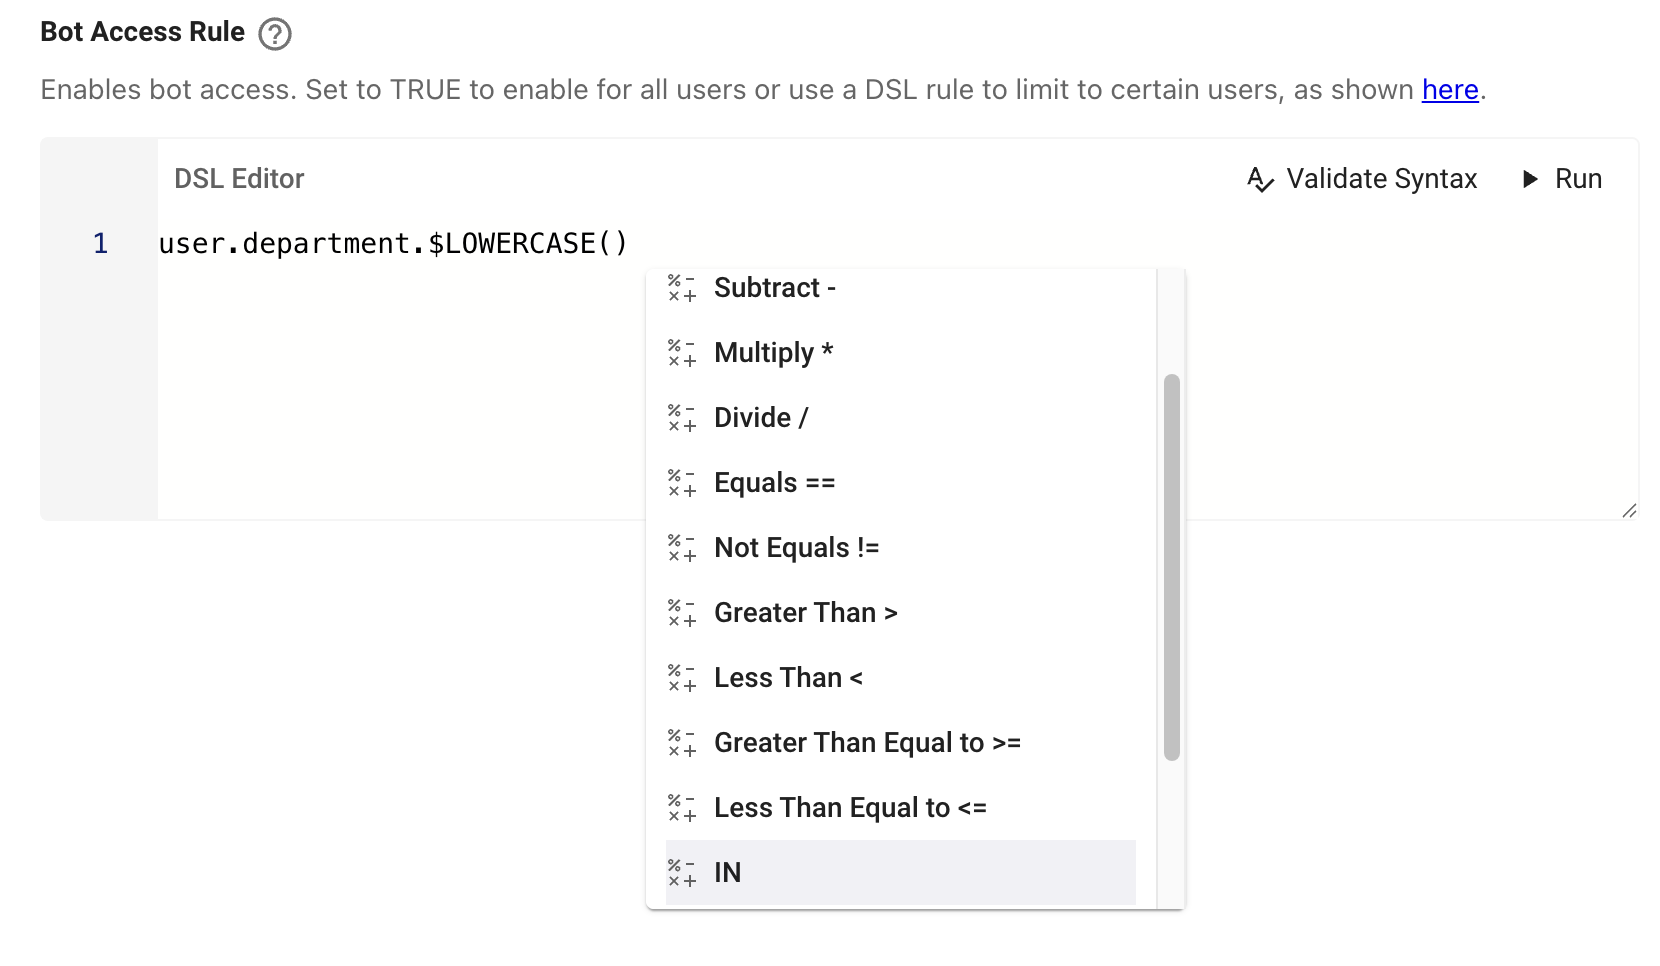Click the operator icon beside Not Equals
The height and width of the screenshot is (966, 1660).
click(682, 549)
